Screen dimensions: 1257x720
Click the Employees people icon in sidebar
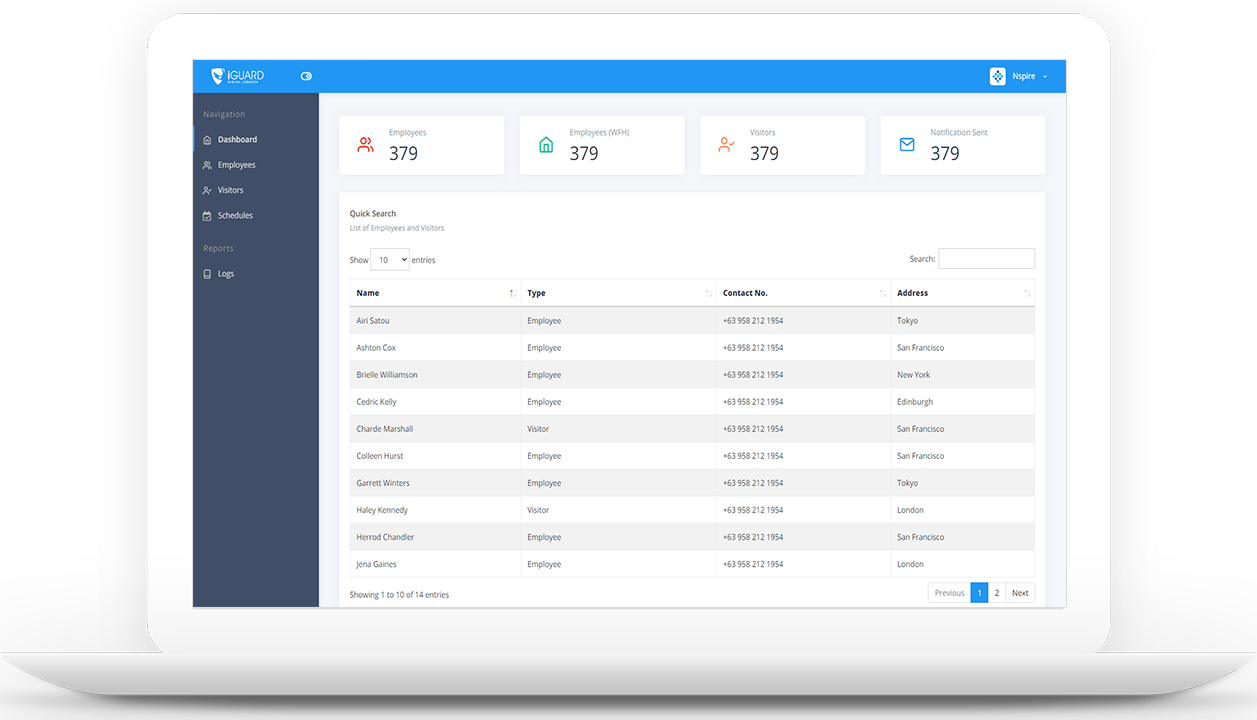(207, 165)
